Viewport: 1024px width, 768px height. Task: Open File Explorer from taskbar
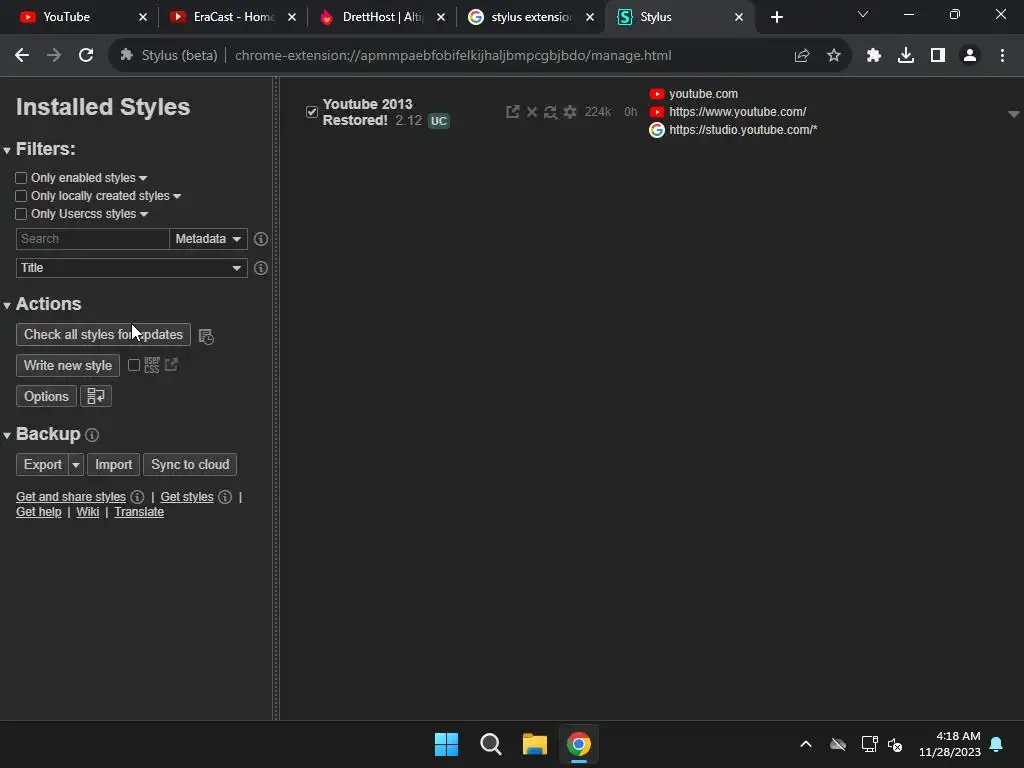[x=535, y=744]
